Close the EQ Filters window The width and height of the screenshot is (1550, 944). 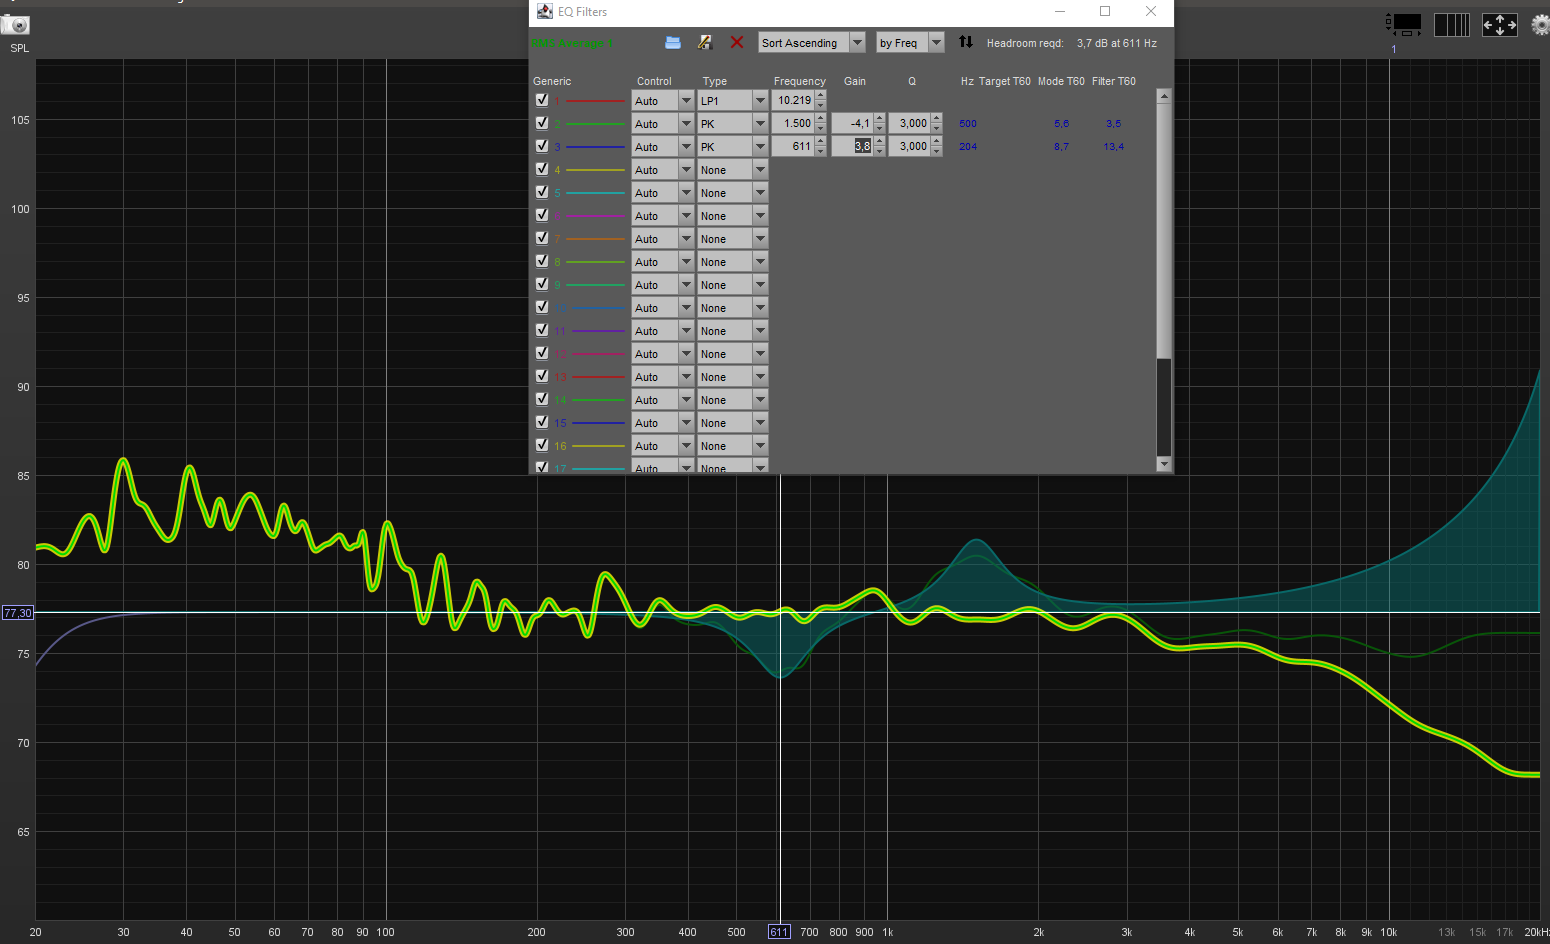[x=1151, y=11]
